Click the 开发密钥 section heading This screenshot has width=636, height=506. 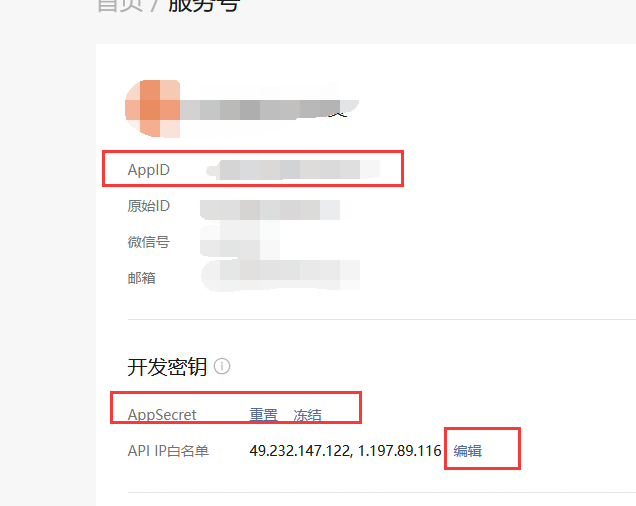click(167, 367)
